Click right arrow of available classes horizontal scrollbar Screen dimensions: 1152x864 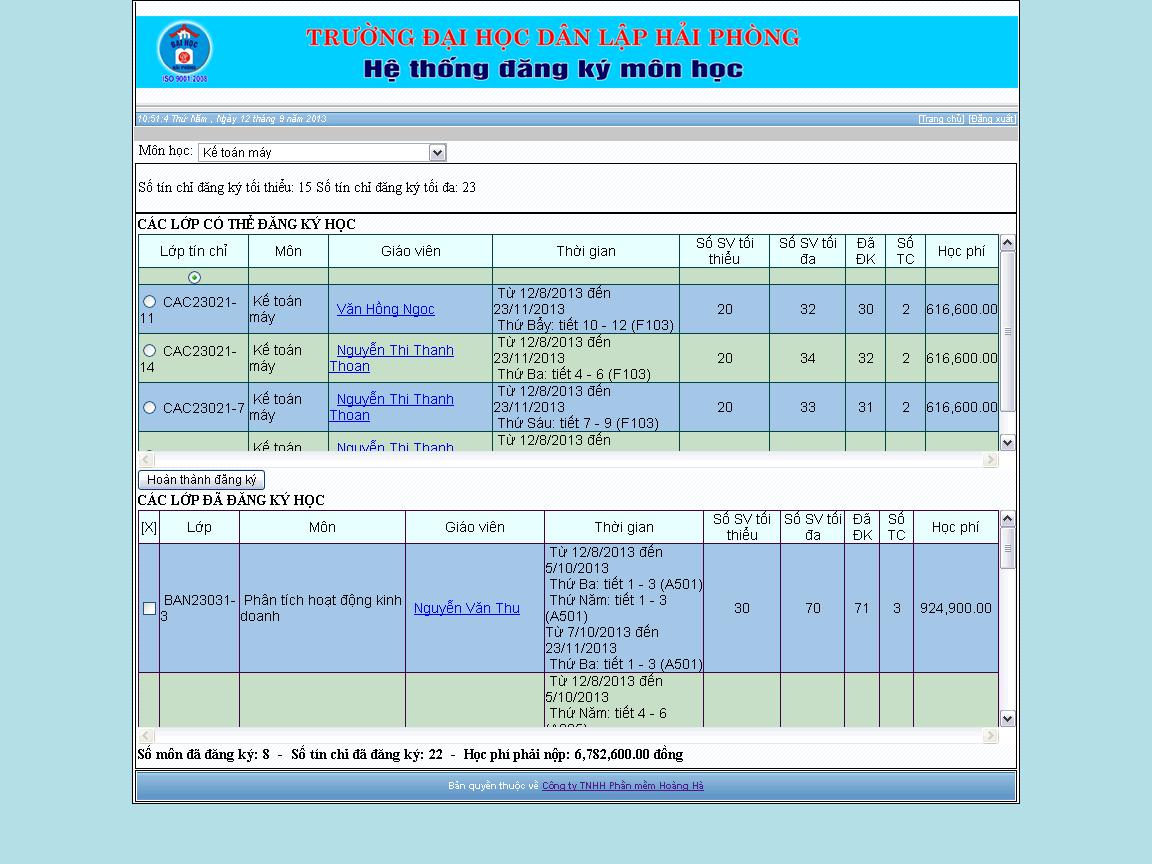(990, 460)
